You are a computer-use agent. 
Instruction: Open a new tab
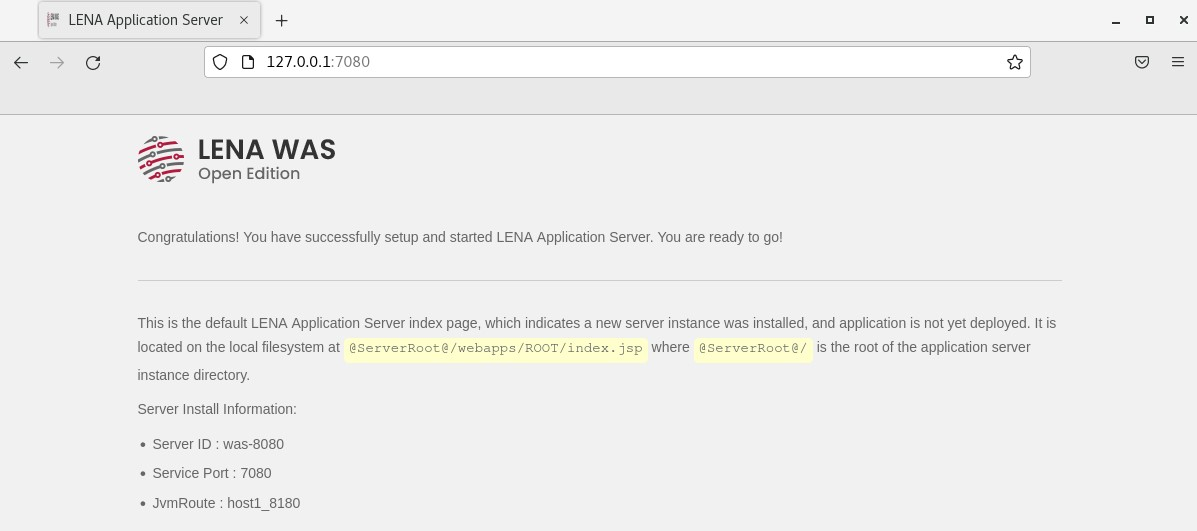click(x=282, y=21)
